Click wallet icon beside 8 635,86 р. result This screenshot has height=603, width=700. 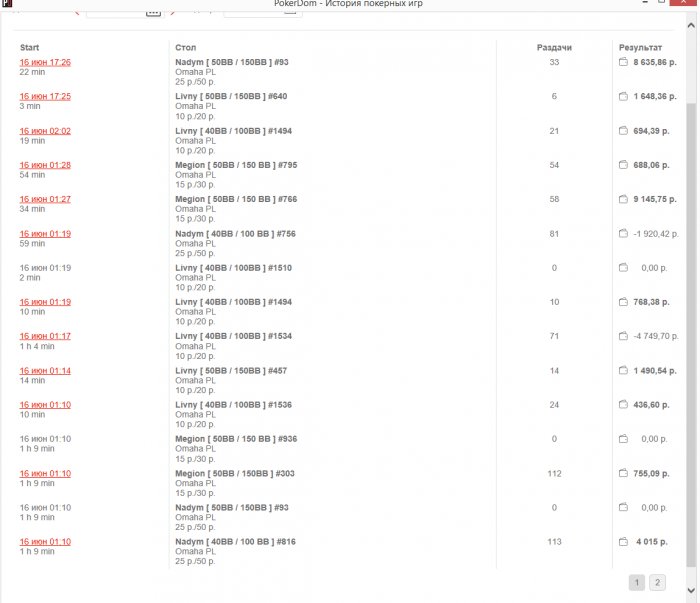coord(623,62)
